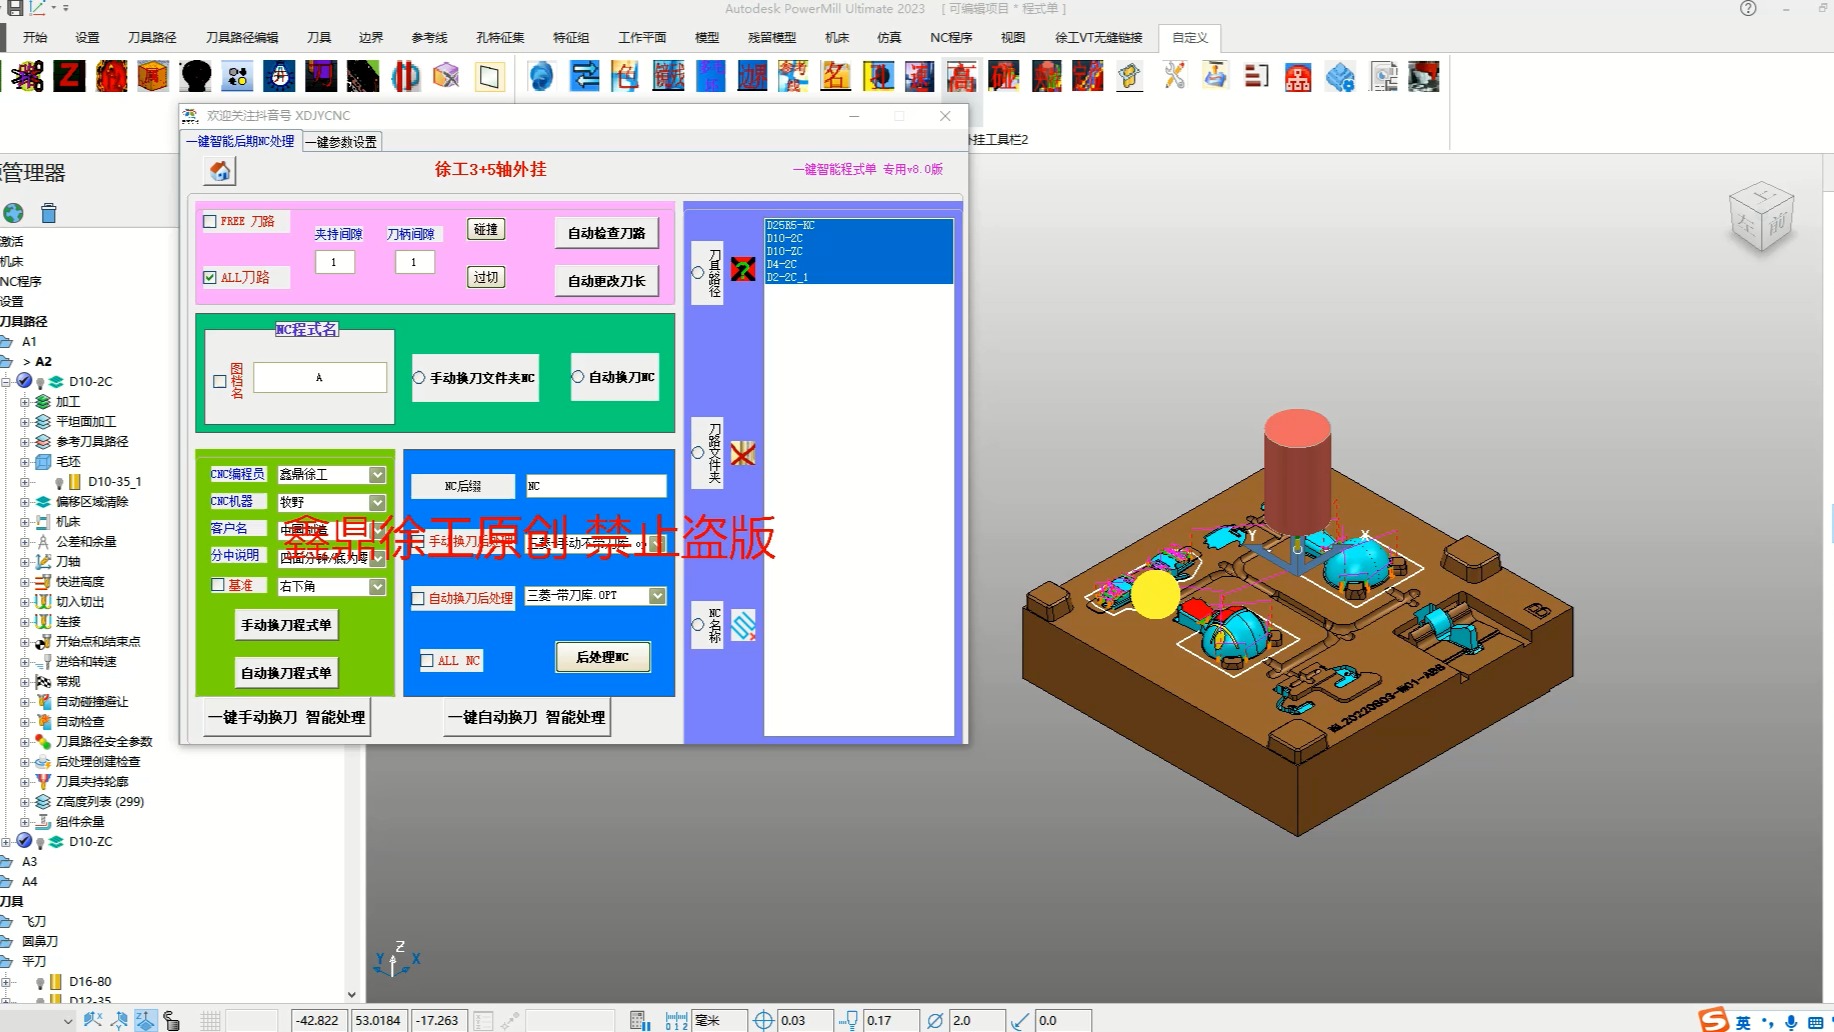This screenshot has height=1032, width=1834.
Task: Check the 自动换刀后处理 checkbox
Action: [x=419, y=598]
